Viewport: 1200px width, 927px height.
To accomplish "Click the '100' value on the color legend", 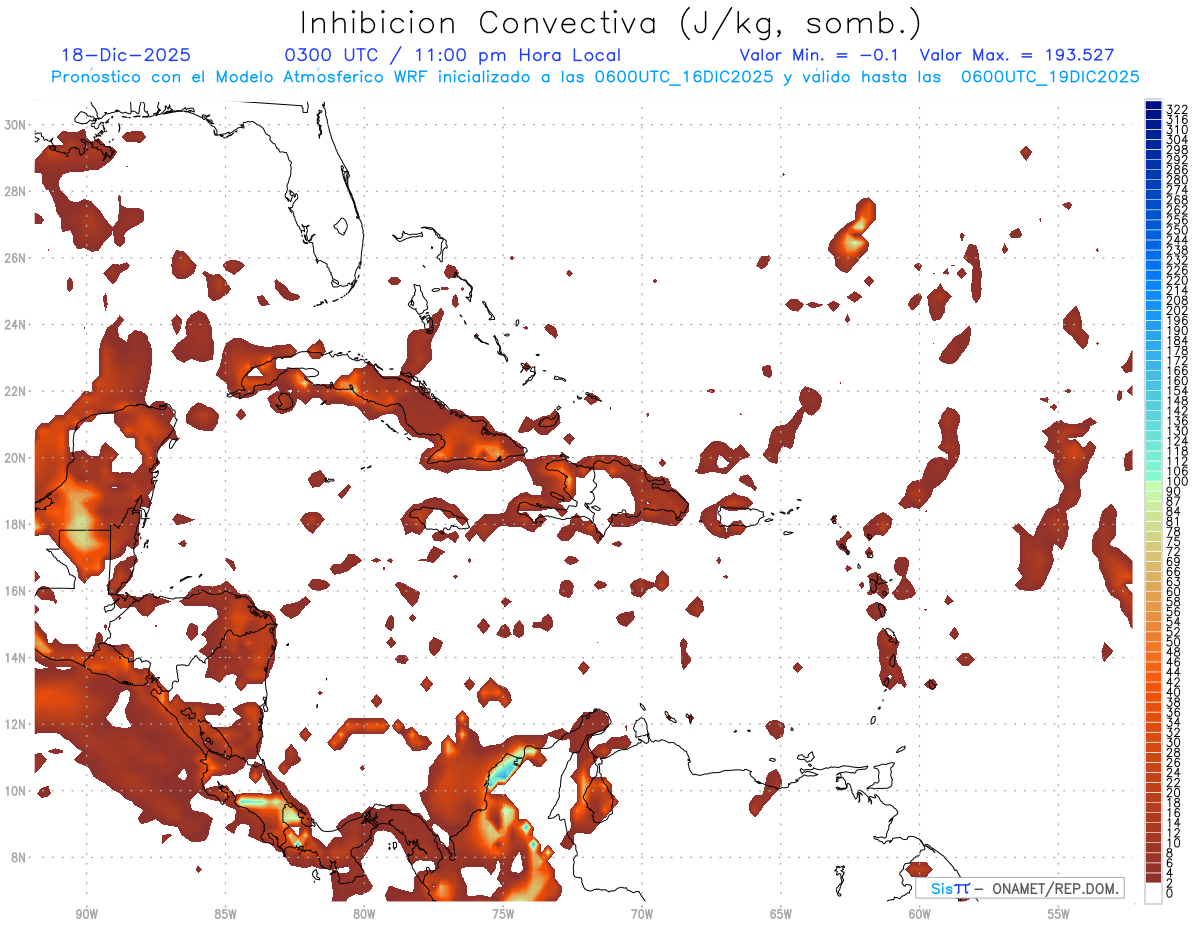I will [1177, 482].
